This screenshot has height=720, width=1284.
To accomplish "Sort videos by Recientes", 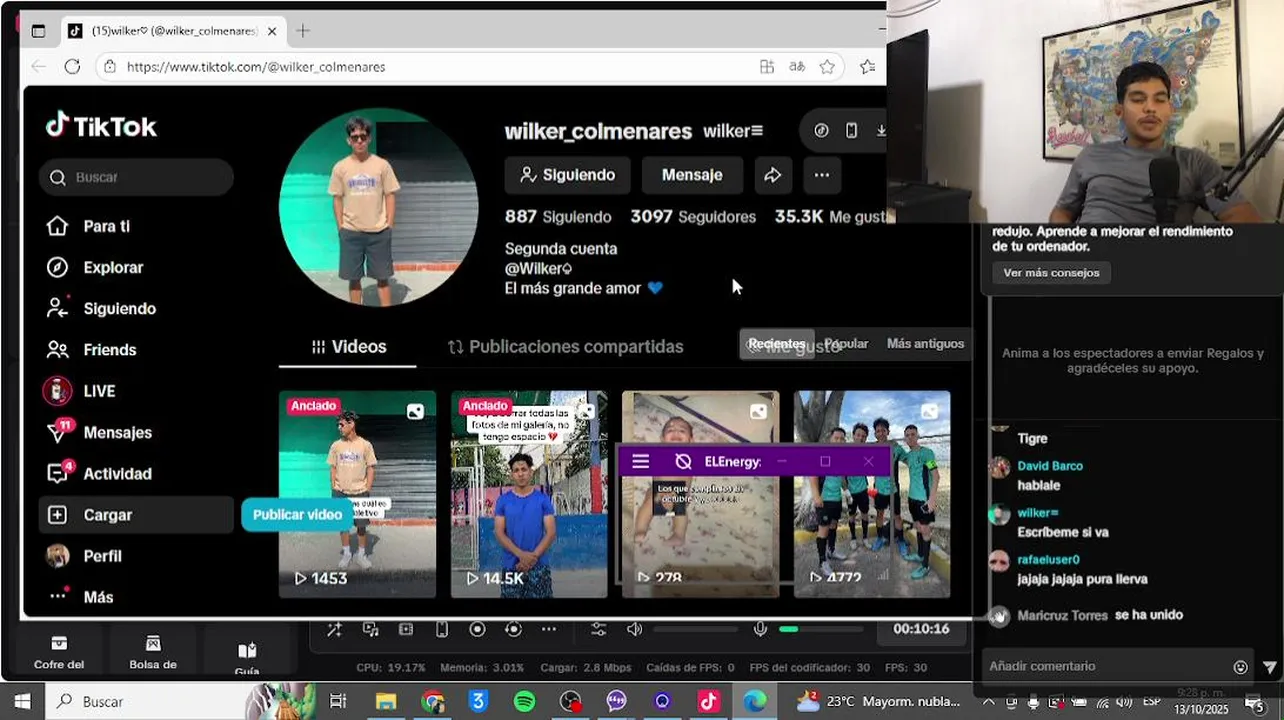I will [x=777, y=343].
